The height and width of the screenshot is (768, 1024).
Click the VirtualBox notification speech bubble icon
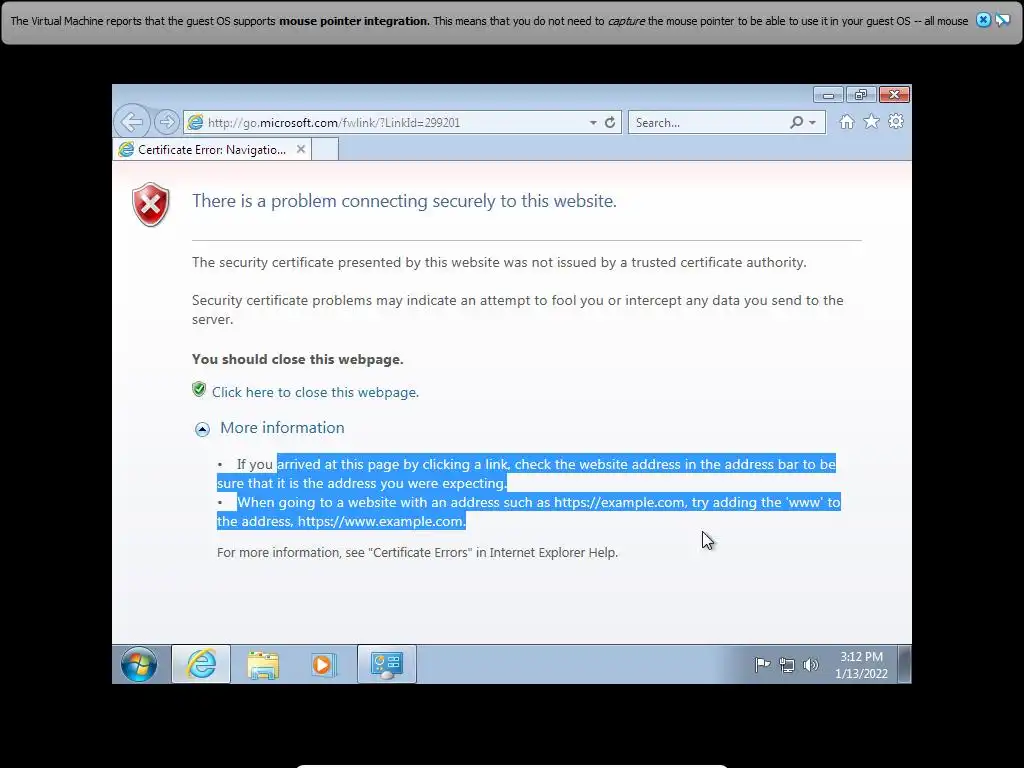1002,20
